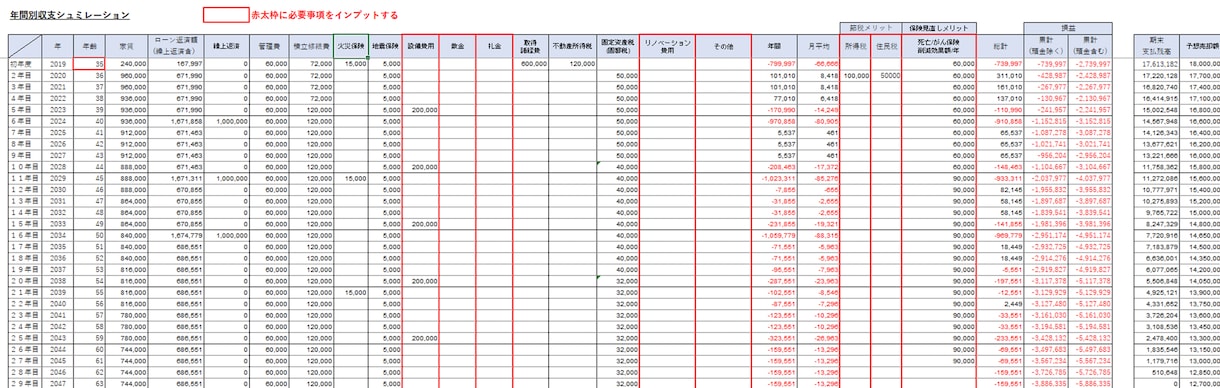The width and height of the screenshot is (1220, 388).
Task: Select the 地震保険 column header
Action: (386, 46)
